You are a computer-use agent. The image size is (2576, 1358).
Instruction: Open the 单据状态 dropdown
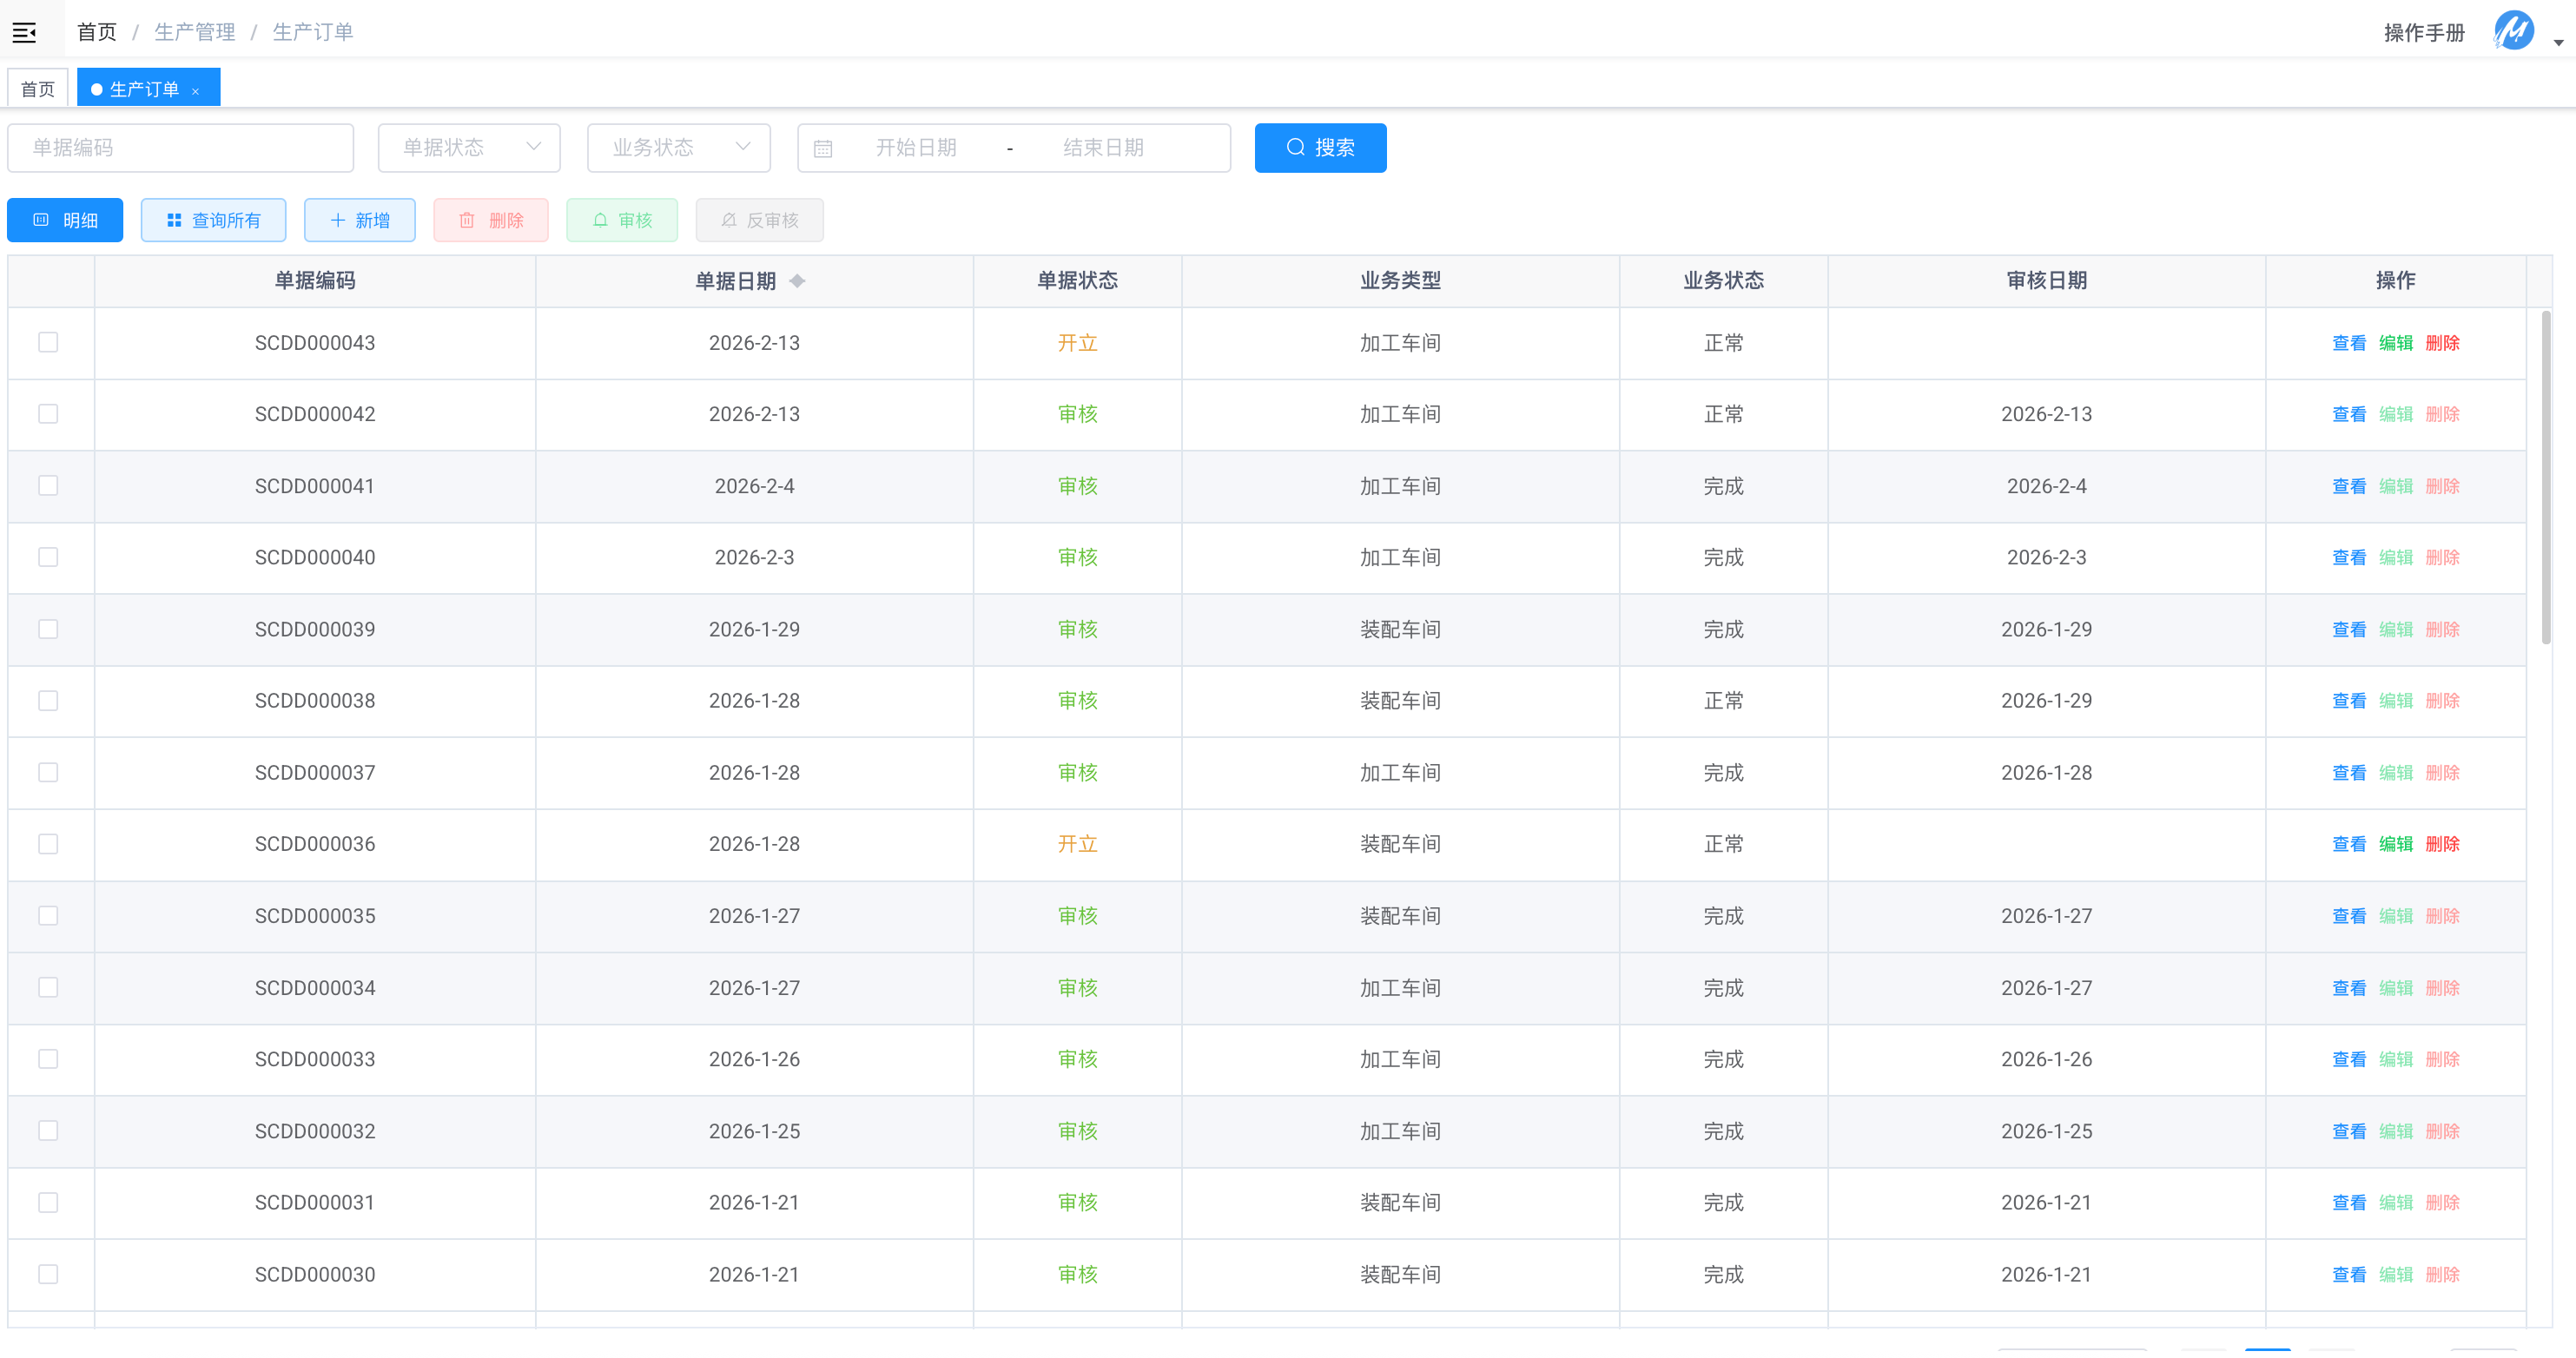pos(468,148)
